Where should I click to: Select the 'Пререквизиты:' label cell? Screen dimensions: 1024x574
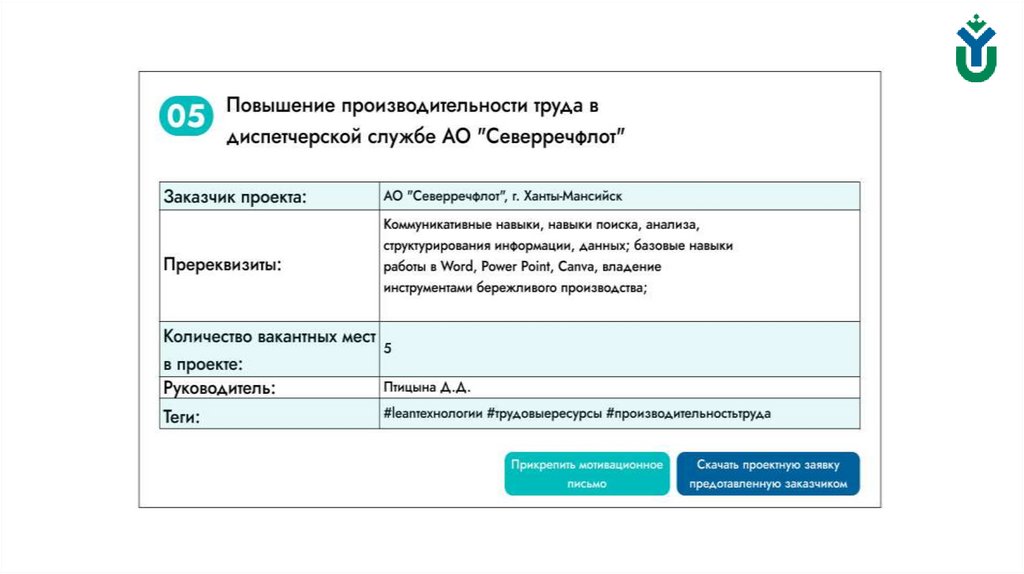coord(269,265)
